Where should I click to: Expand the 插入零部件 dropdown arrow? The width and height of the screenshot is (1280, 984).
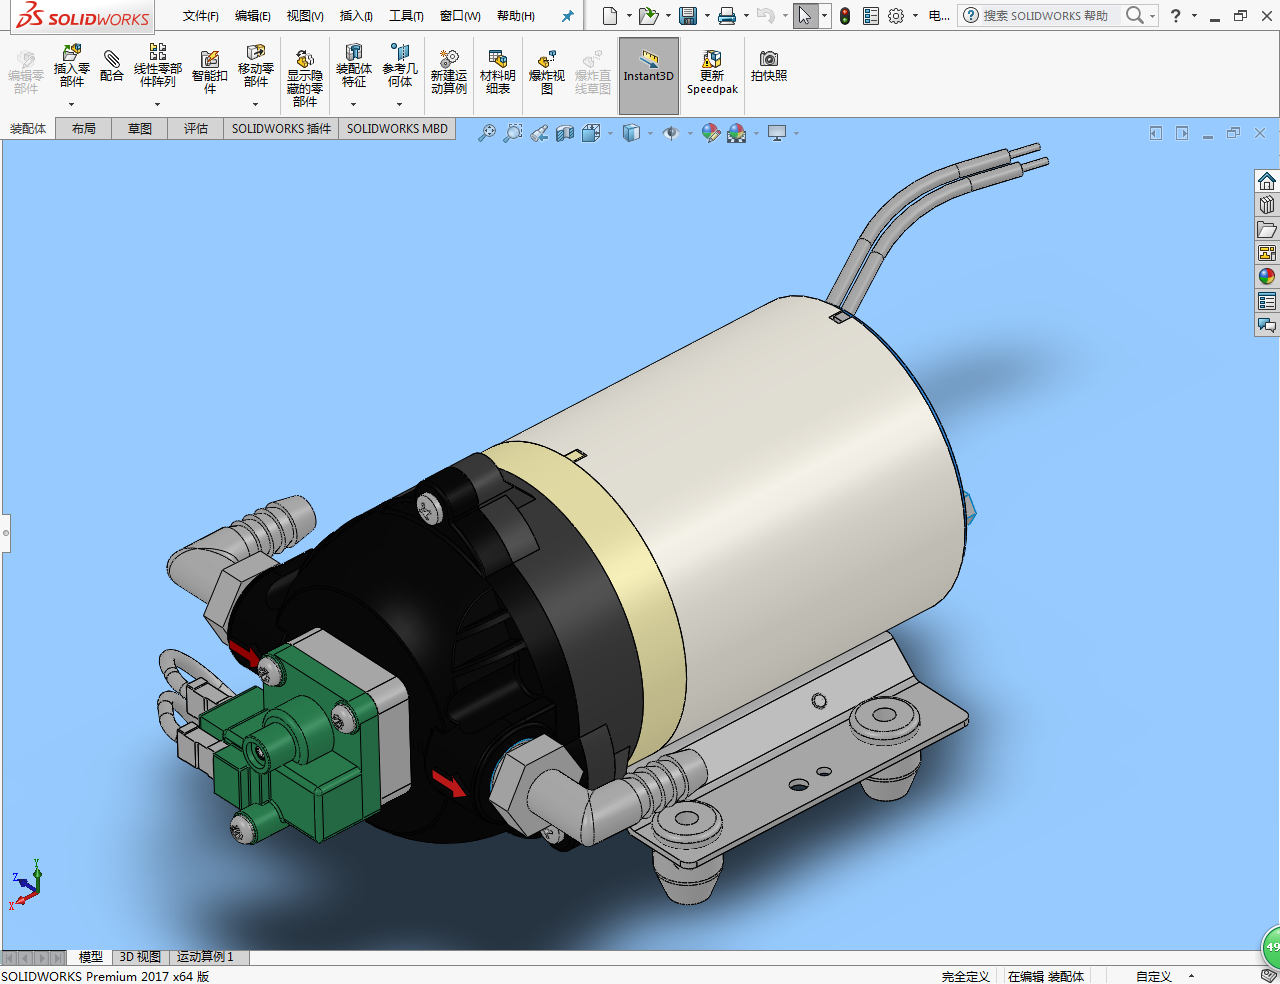(71, 104)
